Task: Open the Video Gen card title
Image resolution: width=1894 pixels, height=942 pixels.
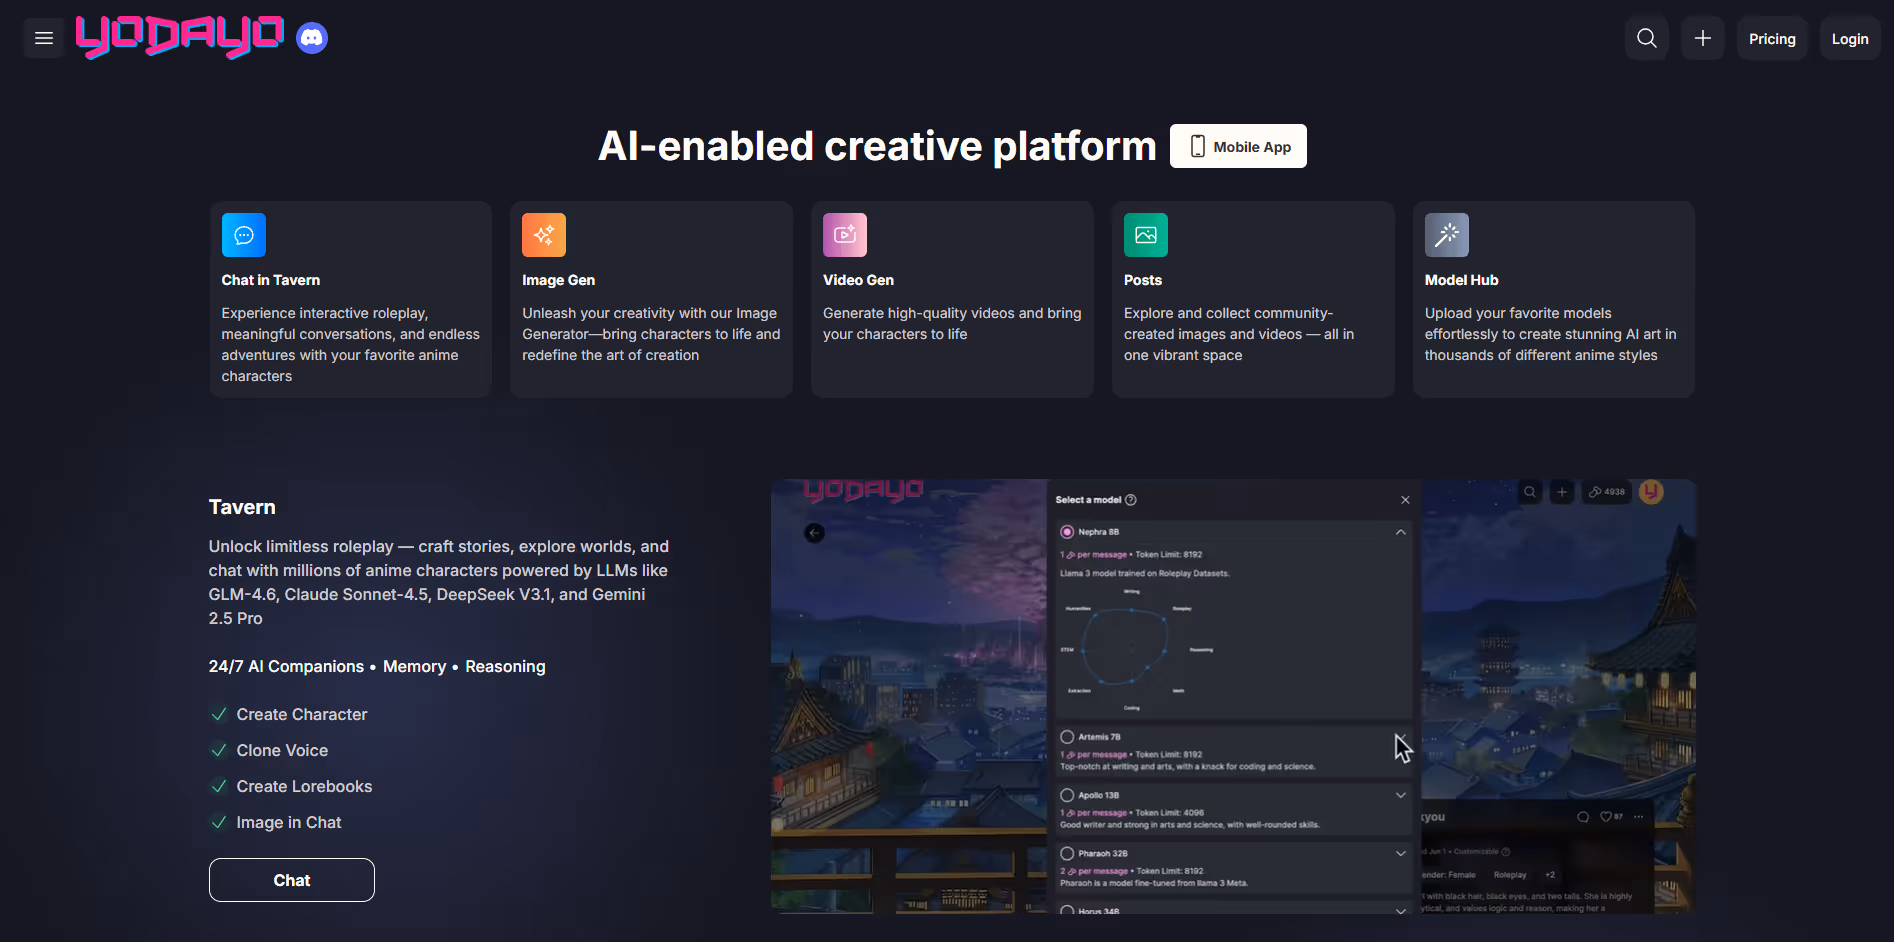Action: 858,280
